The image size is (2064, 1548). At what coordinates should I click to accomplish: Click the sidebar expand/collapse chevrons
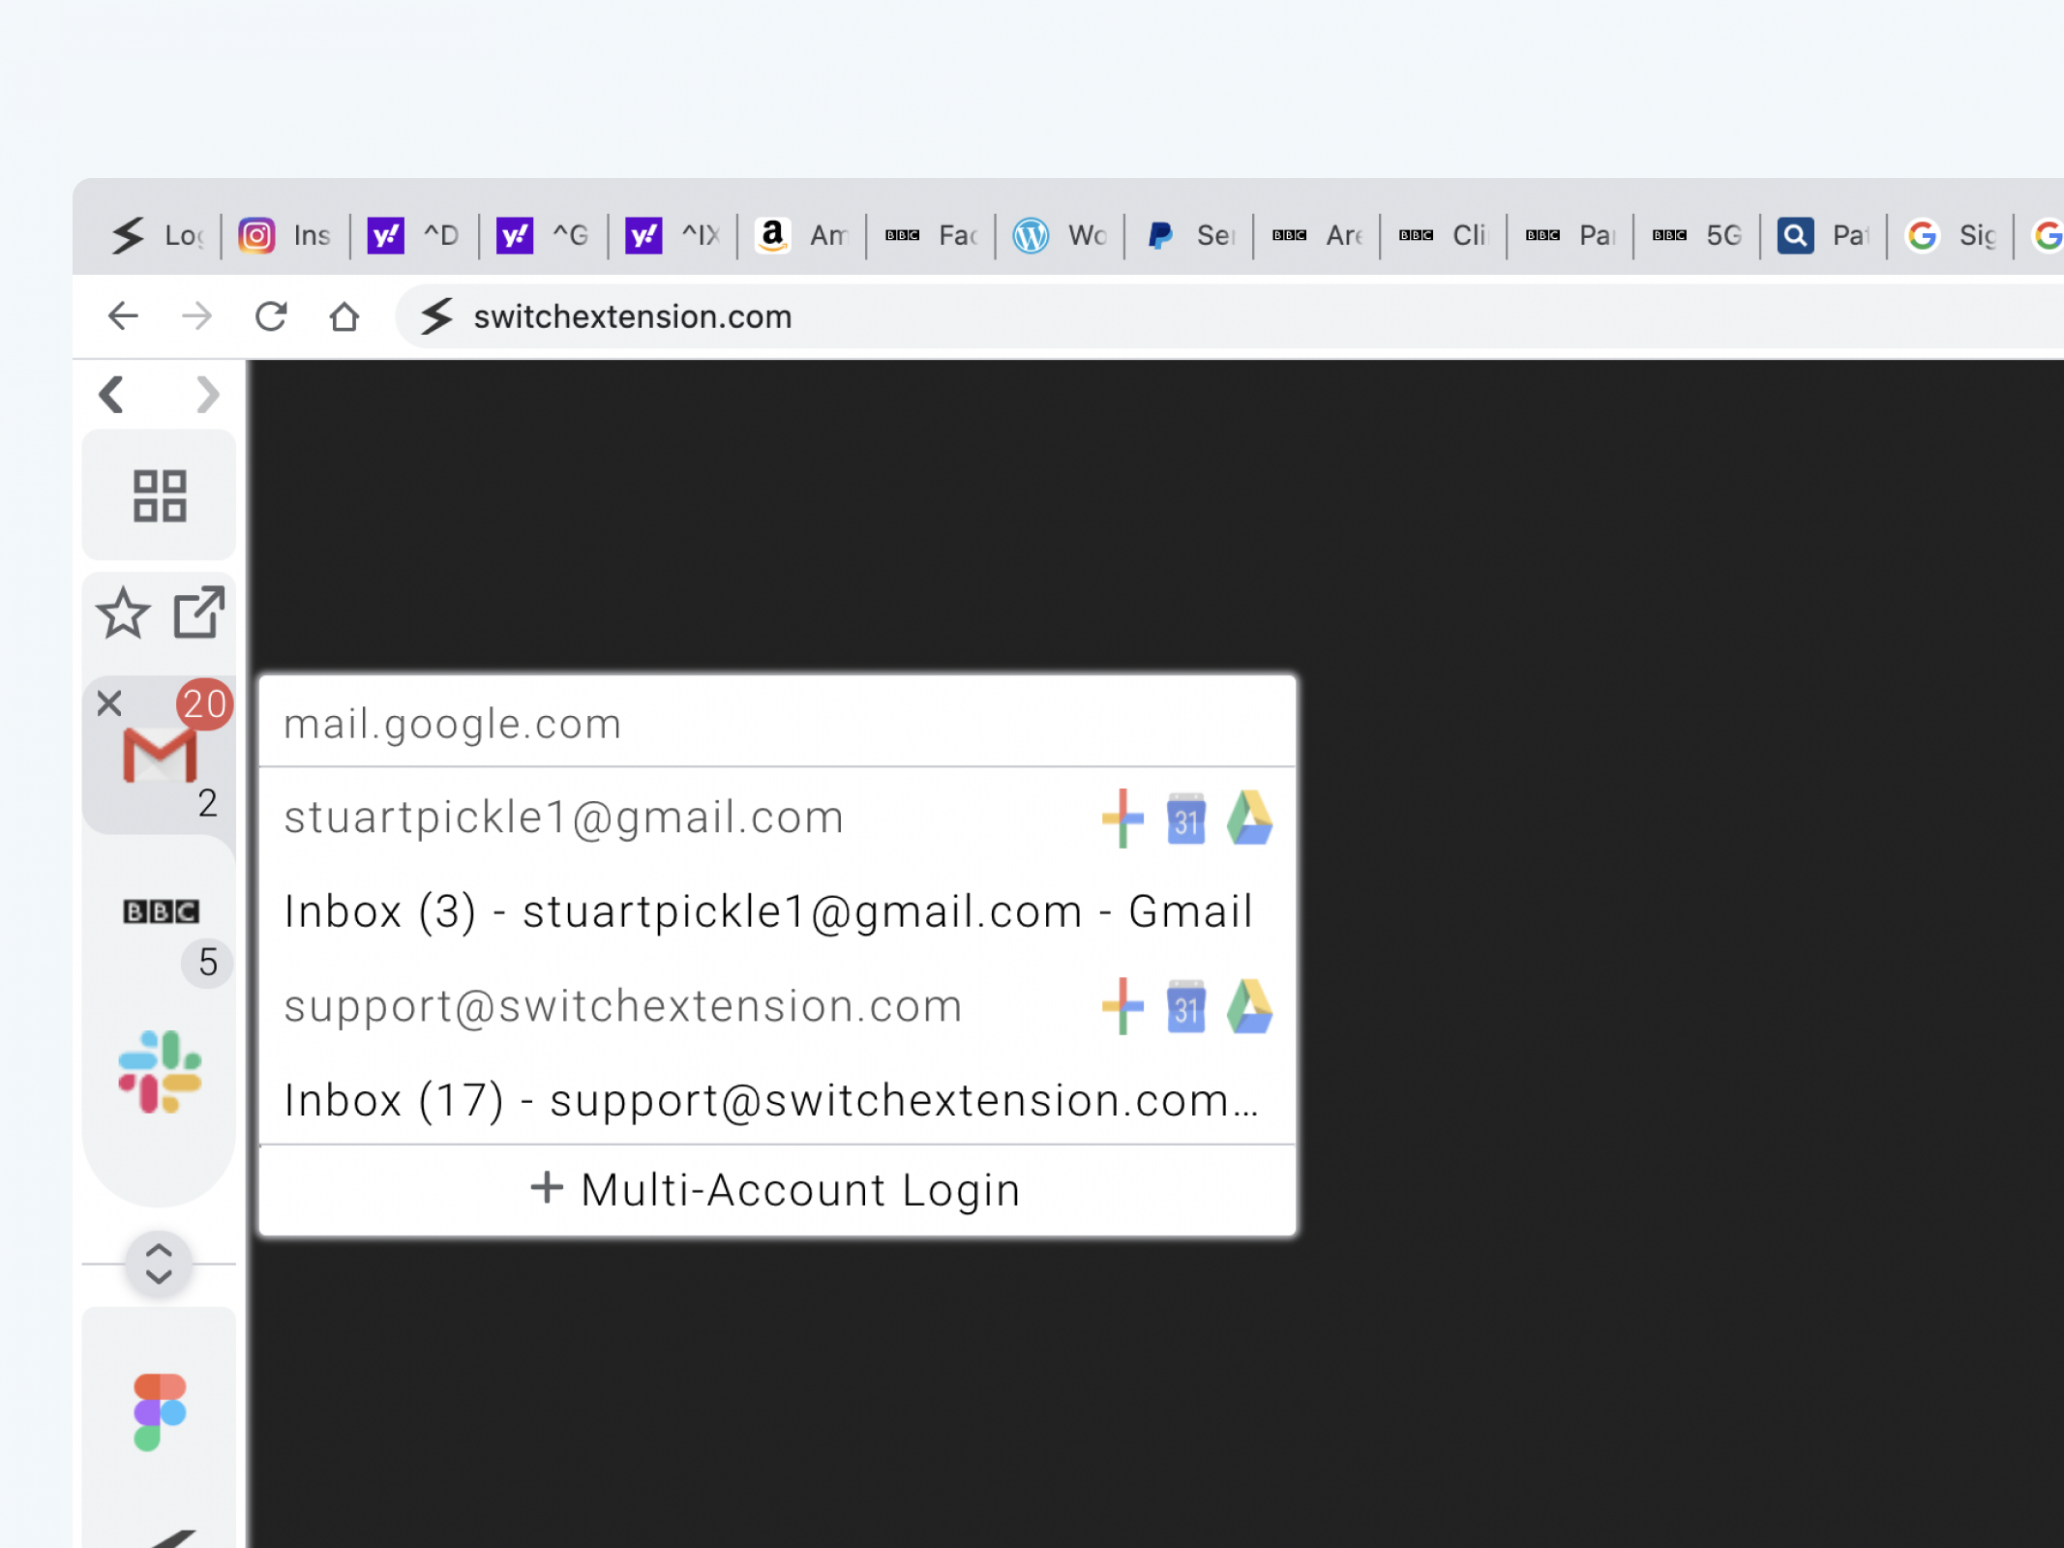tap(159, 1264)
